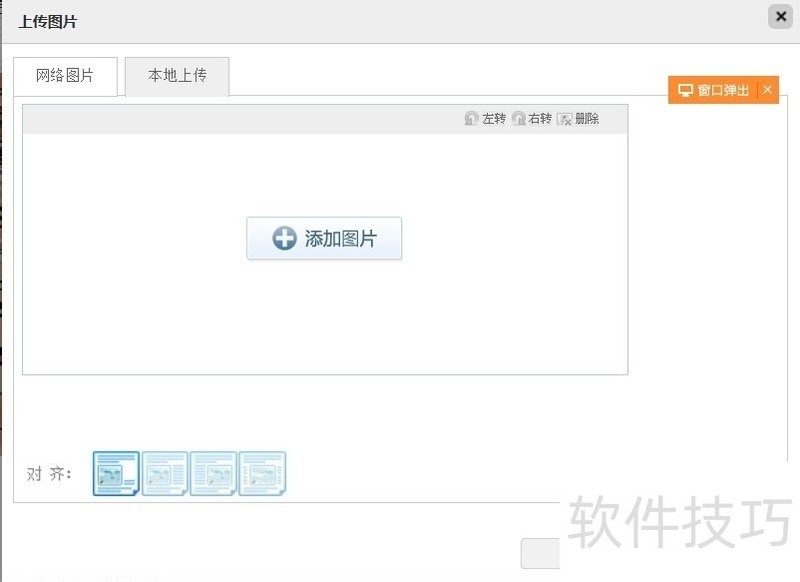Dismiss the orange 窗口弹出 badge with its x

point(767,90)
